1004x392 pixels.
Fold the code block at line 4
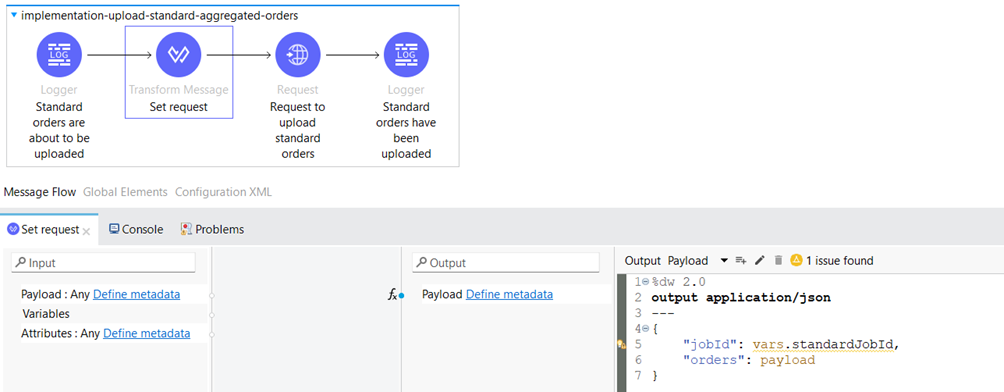click(x=645, y=329)
